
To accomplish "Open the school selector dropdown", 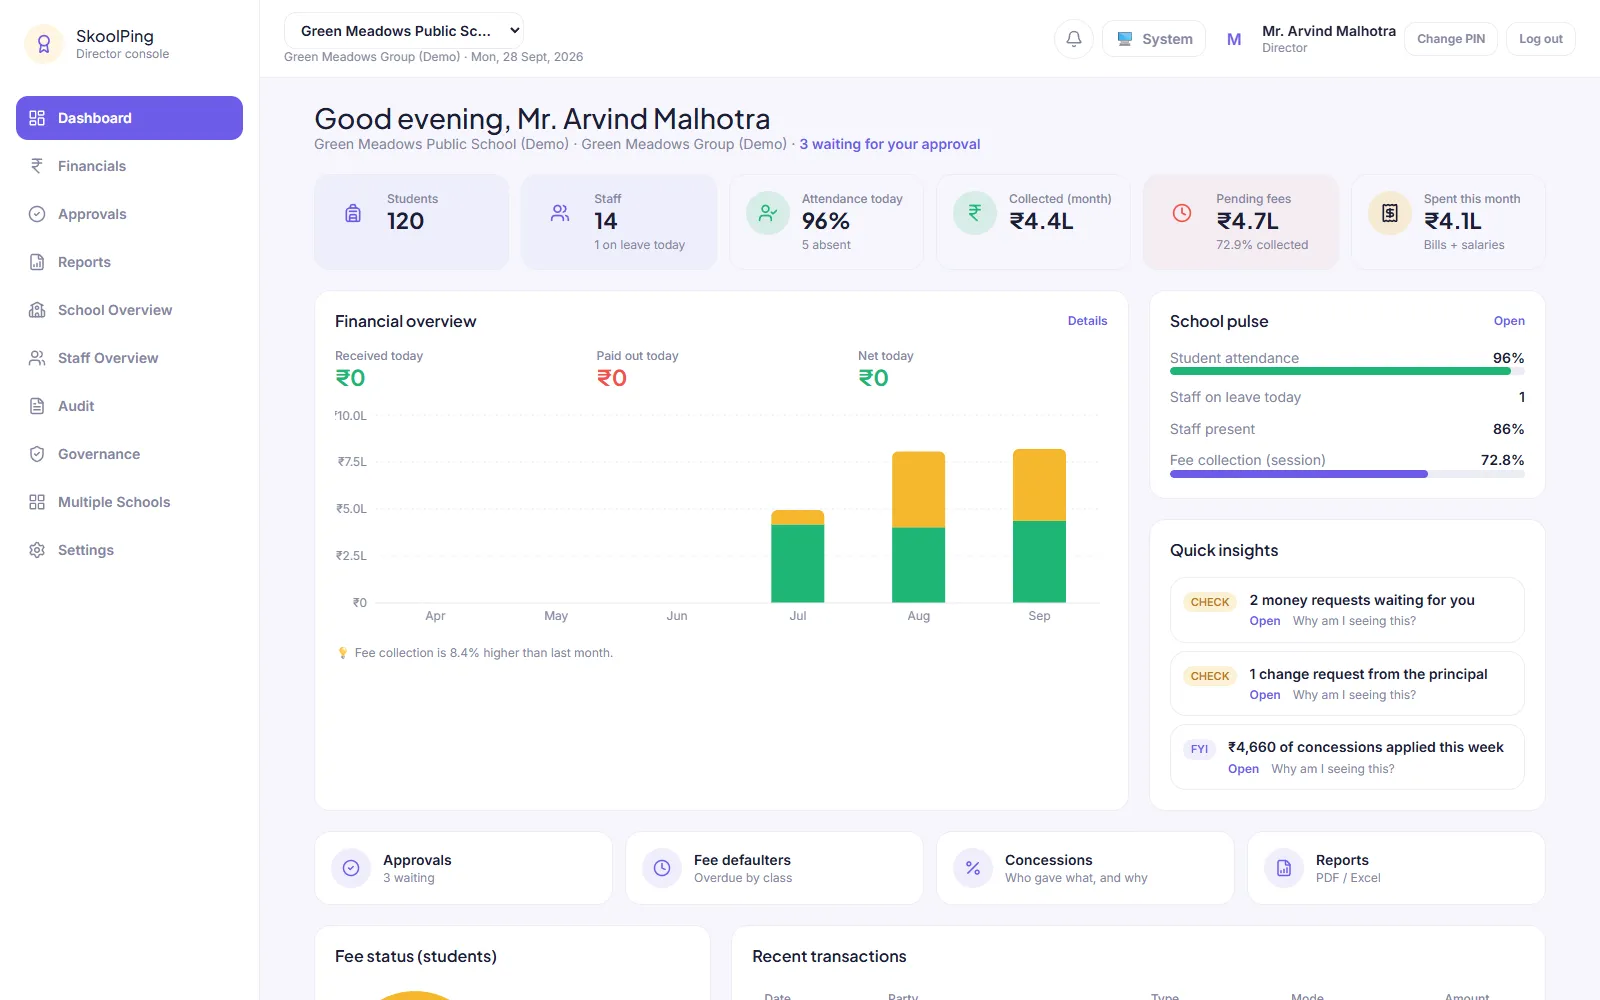I will 404,31.
